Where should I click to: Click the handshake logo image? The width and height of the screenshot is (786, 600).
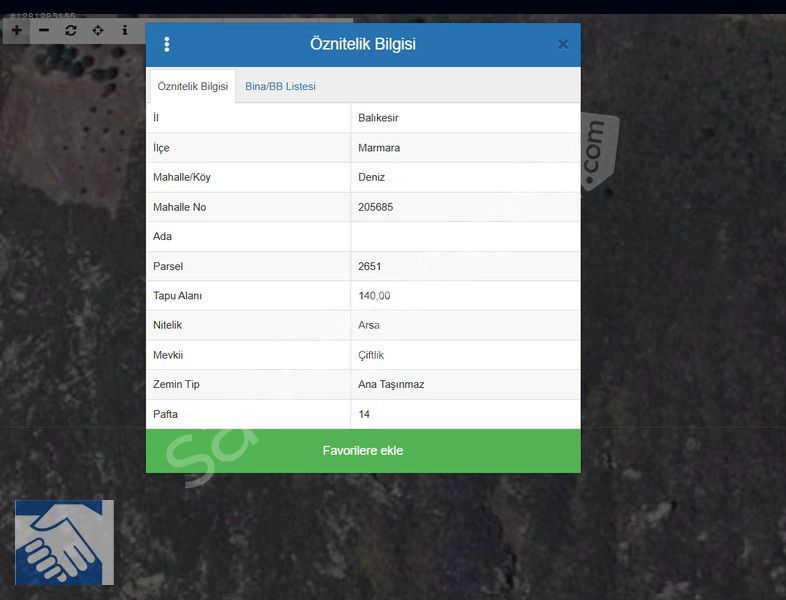(64, 542)
